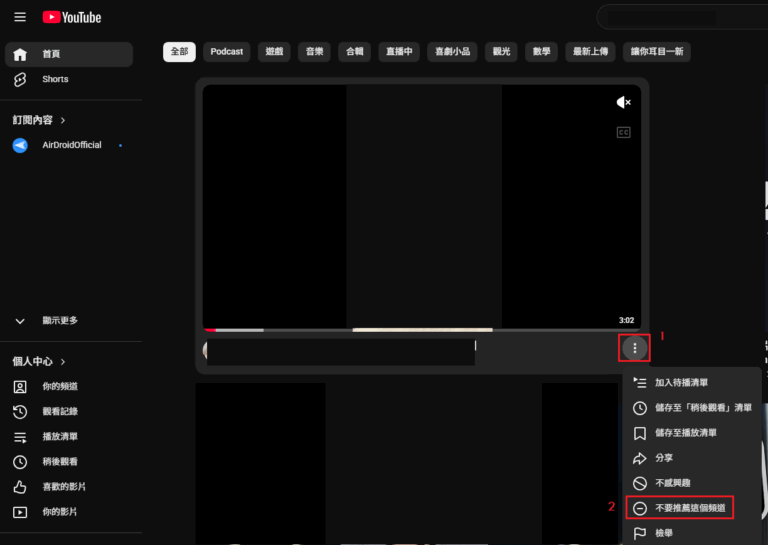Viewport: 768px width, 545px height.
Task: Select the 遊戲 filter chip
Action: [274, 51]
